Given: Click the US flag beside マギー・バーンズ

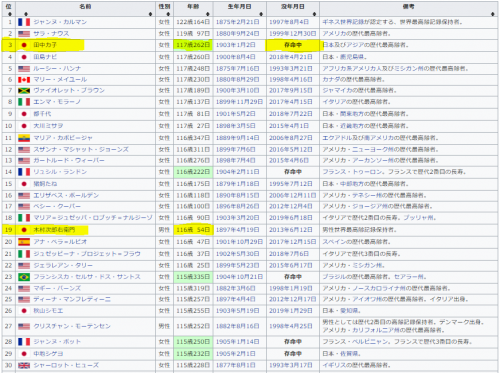Looking at the screenshot, I should 24,288.
